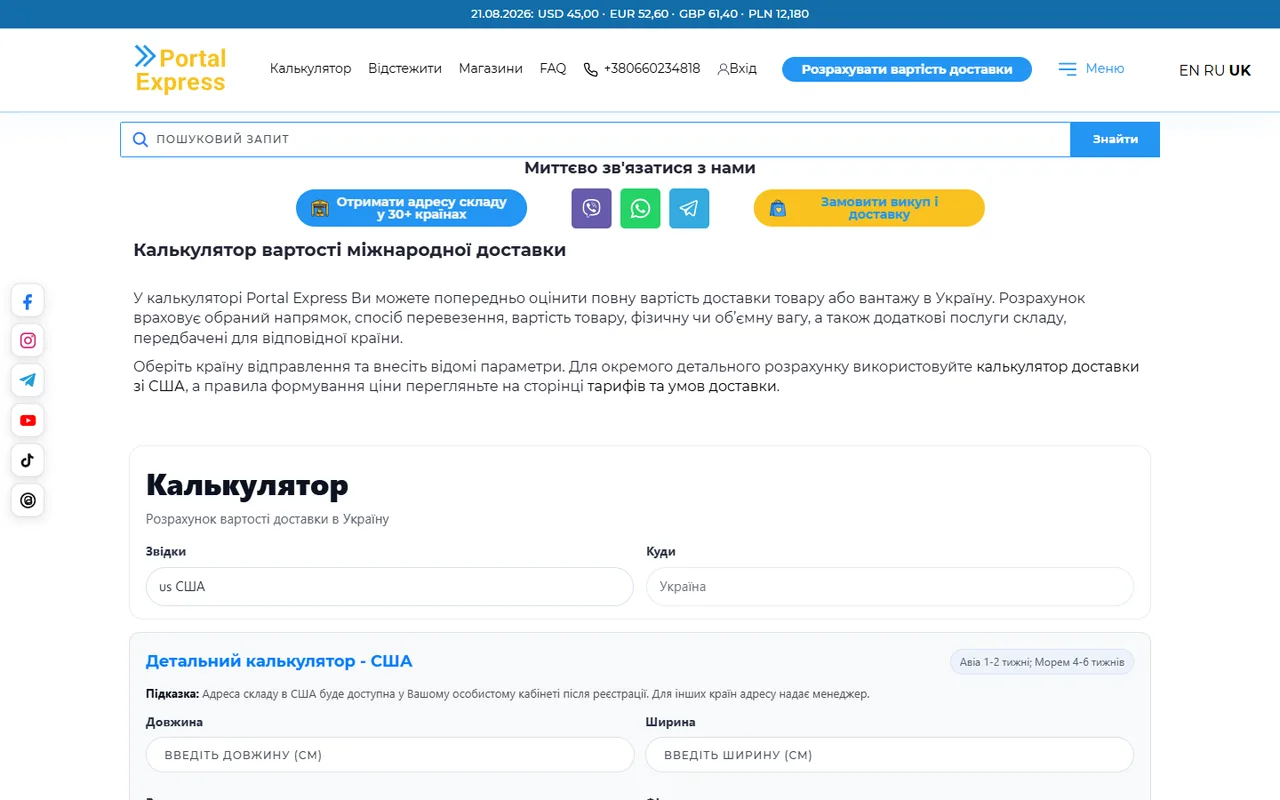This screenshot has height=800, width=1280.
Task: Open Вхід login link
Action: (737, 69)
